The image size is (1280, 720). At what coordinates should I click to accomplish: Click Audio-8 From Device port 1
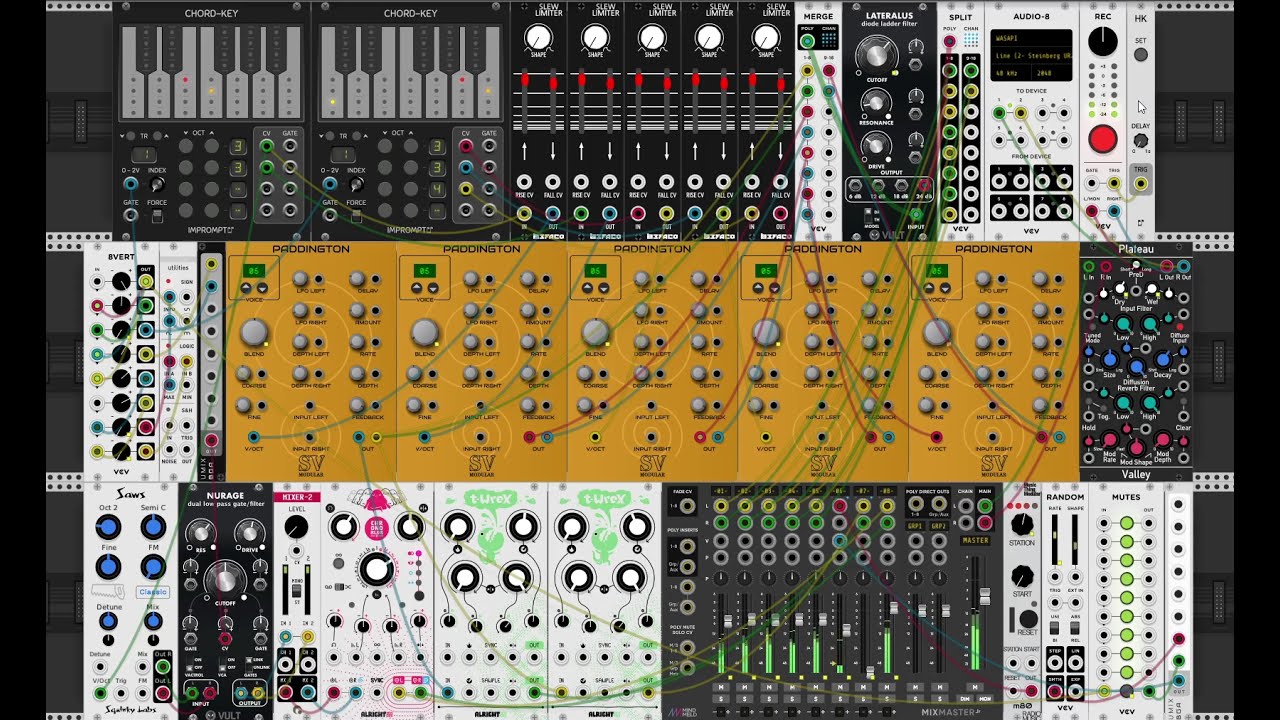[x=999, y=182]
